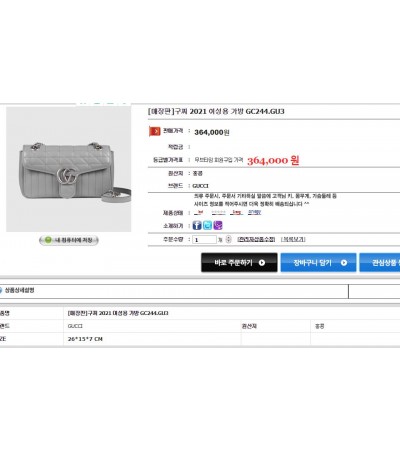Increase order quantity with stepper arrow
400x450 pixels.
pos(228,237)
